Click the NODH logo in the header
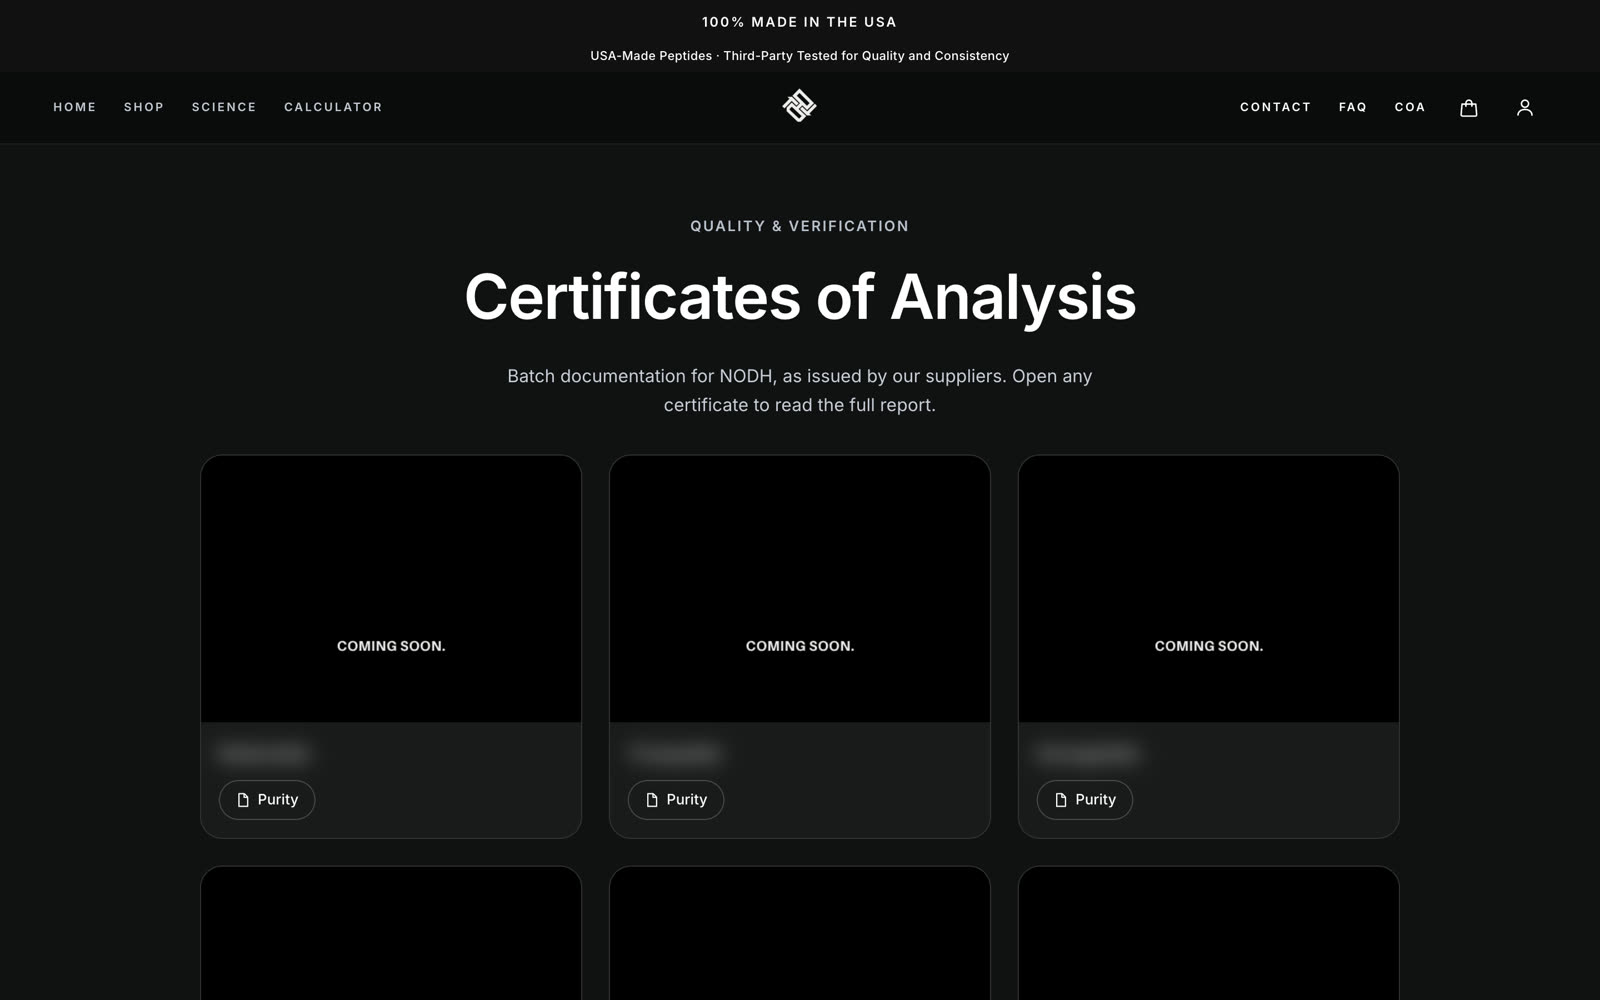The height and width of the screenshot is (1000, 1600). click(x=799, y=106)
